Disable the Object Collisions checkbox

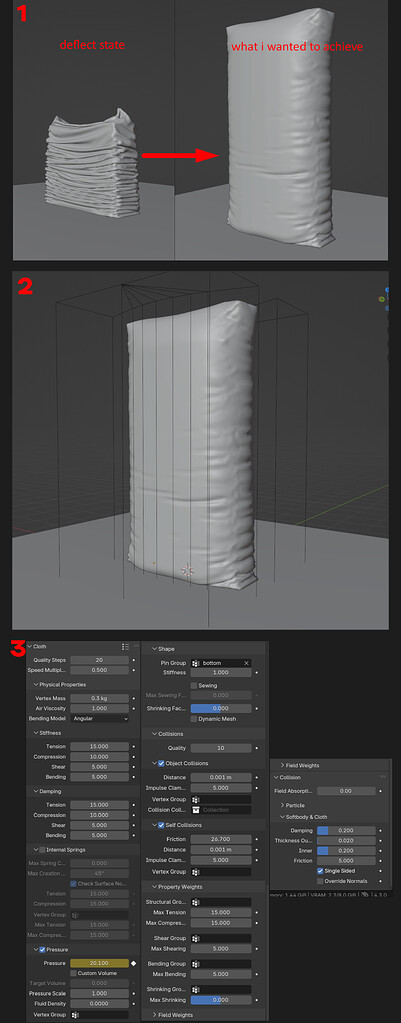pos(161,763)
